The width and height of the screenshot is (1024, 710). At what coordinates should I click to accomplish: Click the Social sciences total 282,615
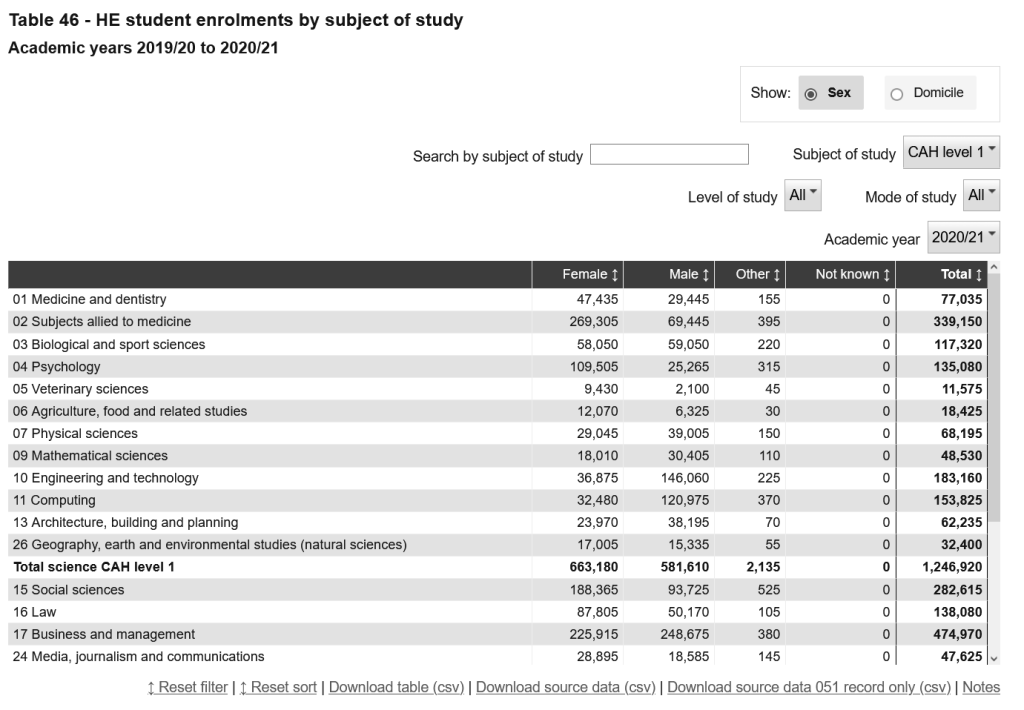[x=957, y=589]
